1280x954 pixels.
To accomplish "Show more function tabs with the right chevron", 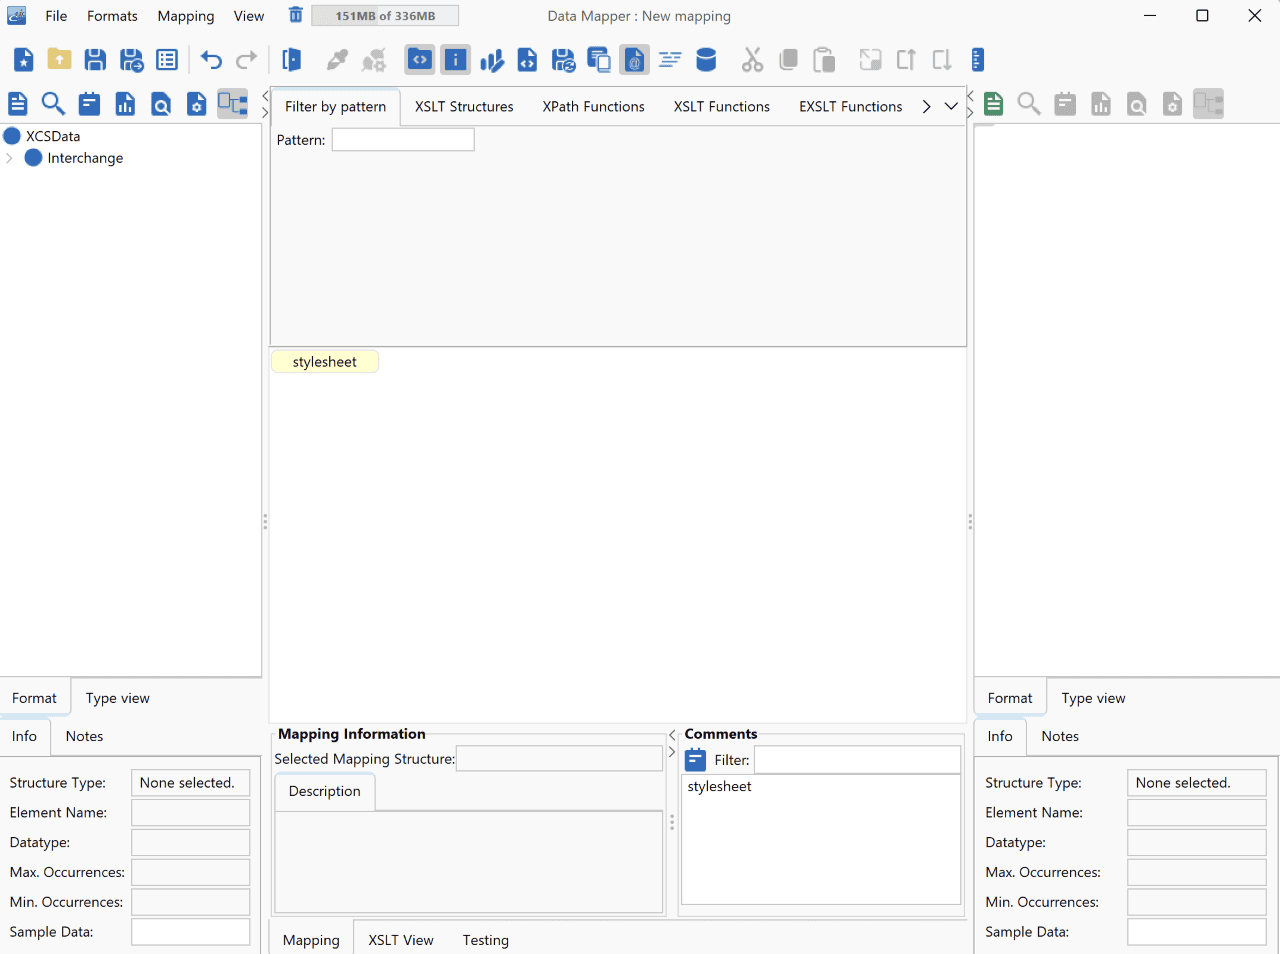I will click(927, 106).
